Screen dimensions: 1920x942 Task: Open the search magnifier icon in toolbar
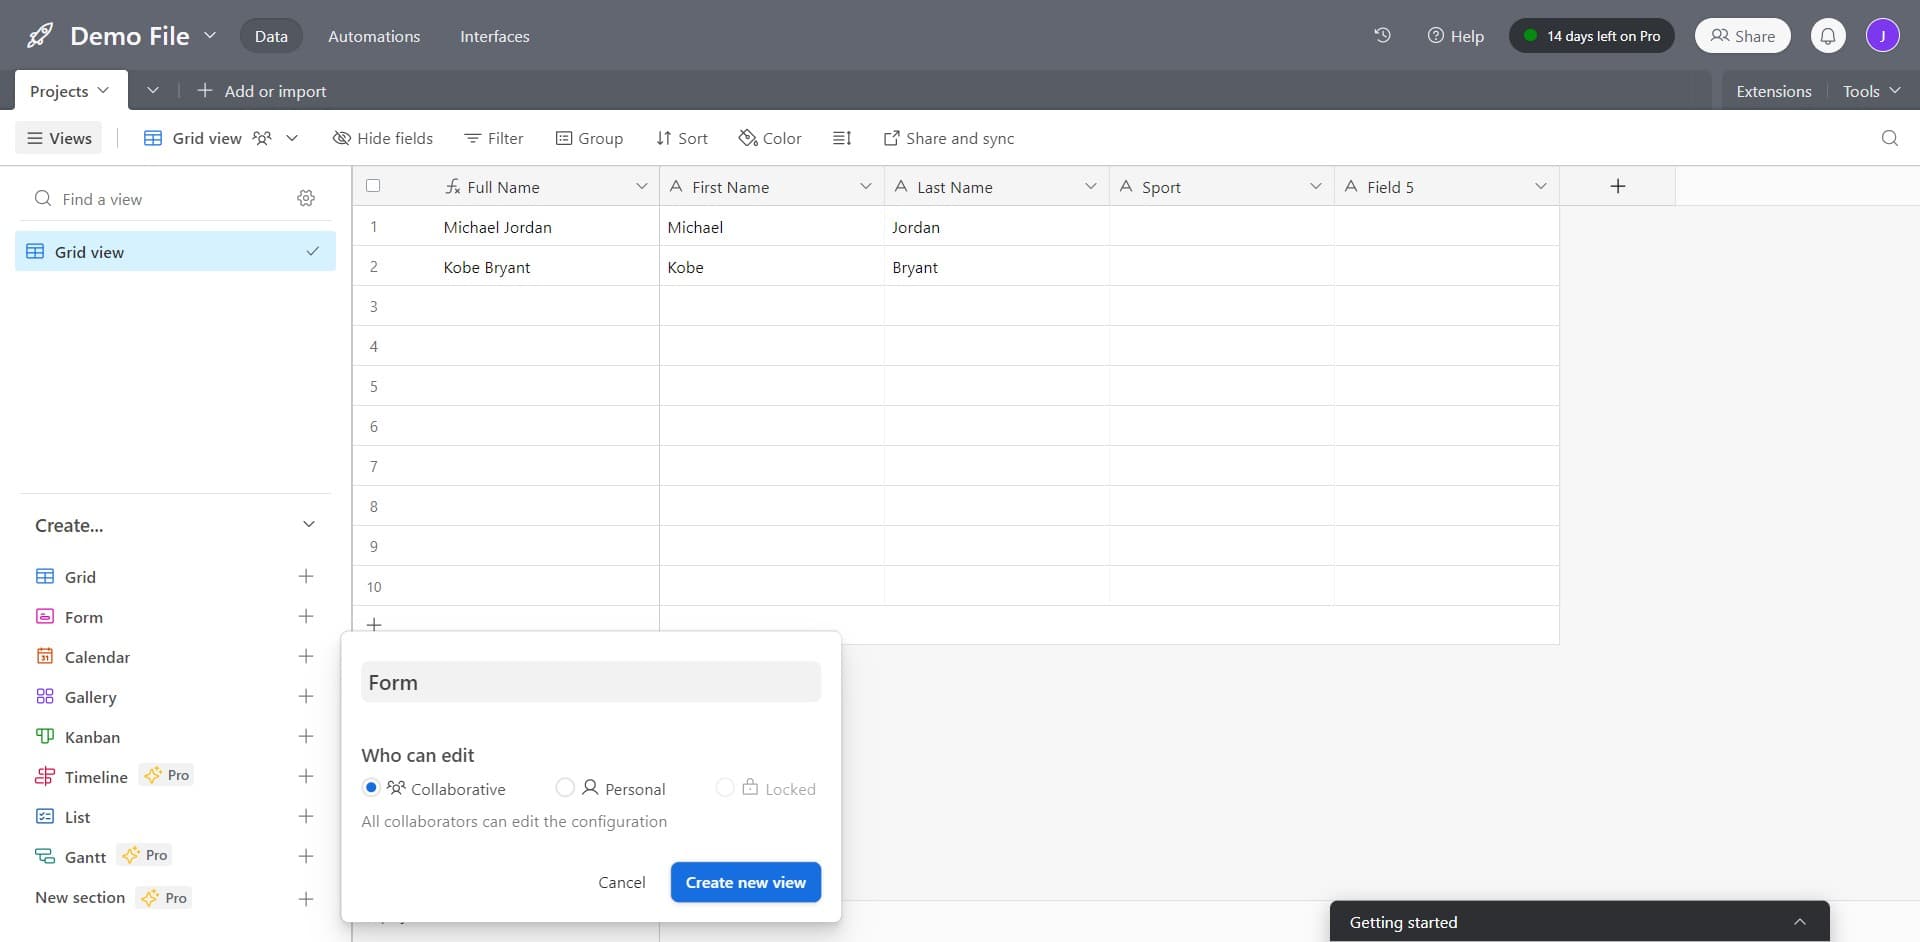[x=1889, y=138]
